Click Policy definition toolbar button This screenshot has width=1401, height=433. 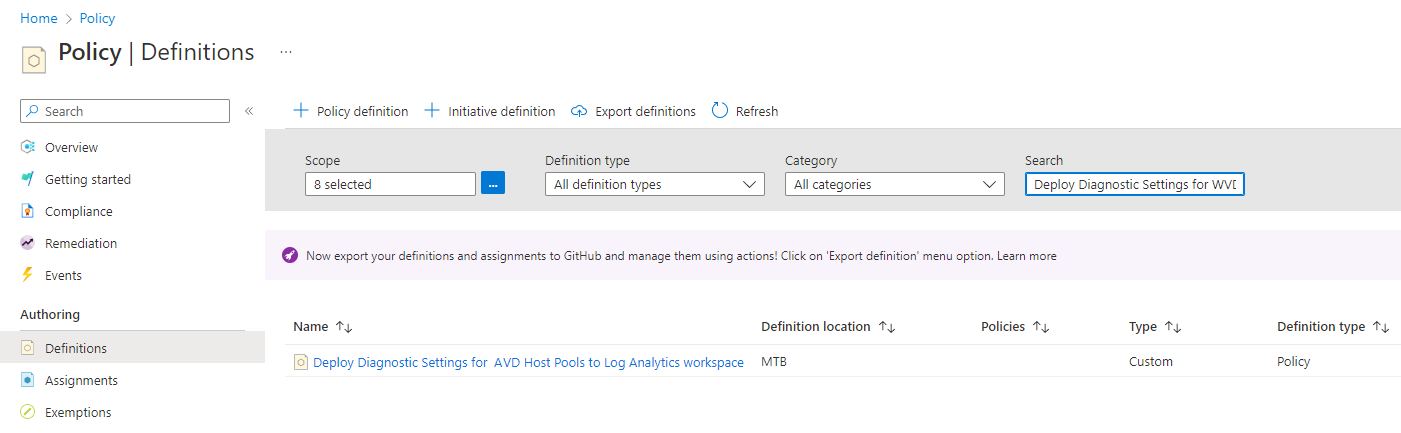pos(350,111)
